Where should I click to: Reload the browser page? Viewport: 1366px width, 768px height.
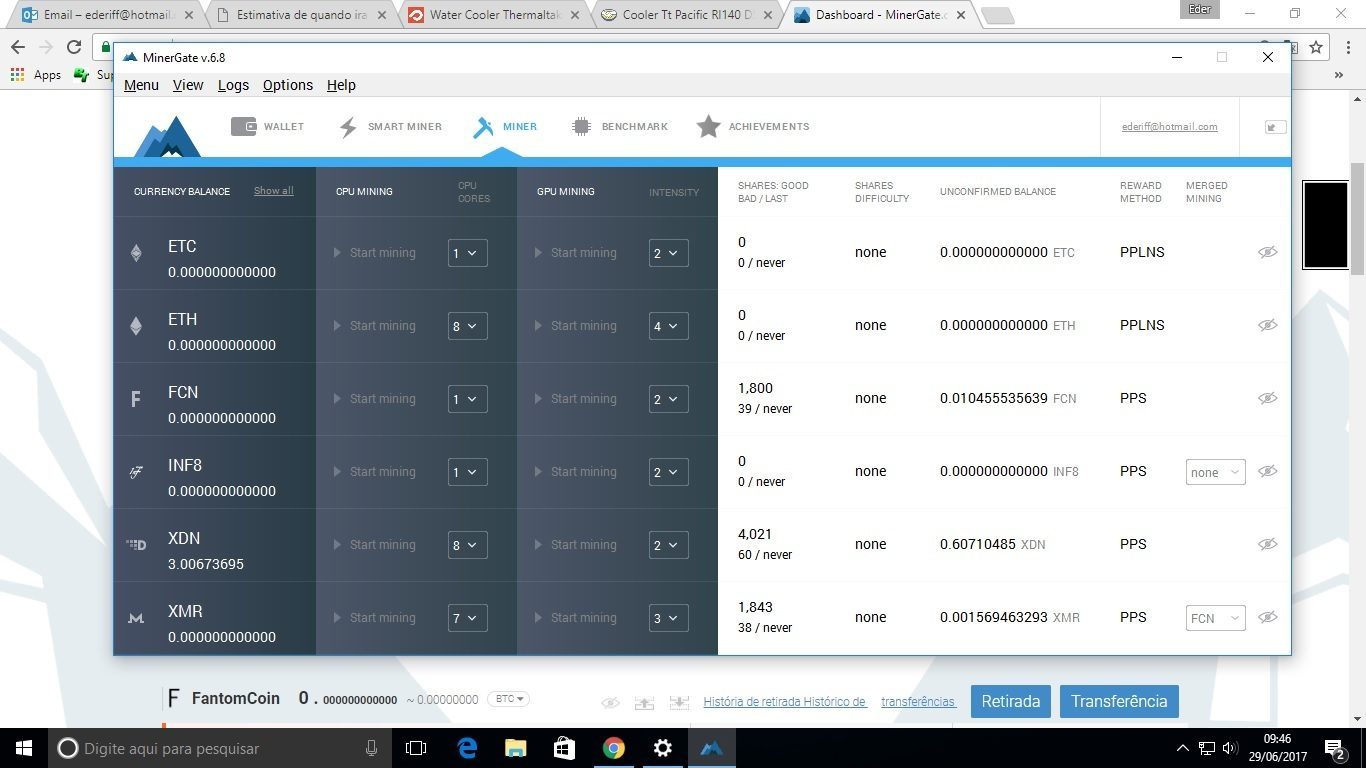tap(73, 47)
